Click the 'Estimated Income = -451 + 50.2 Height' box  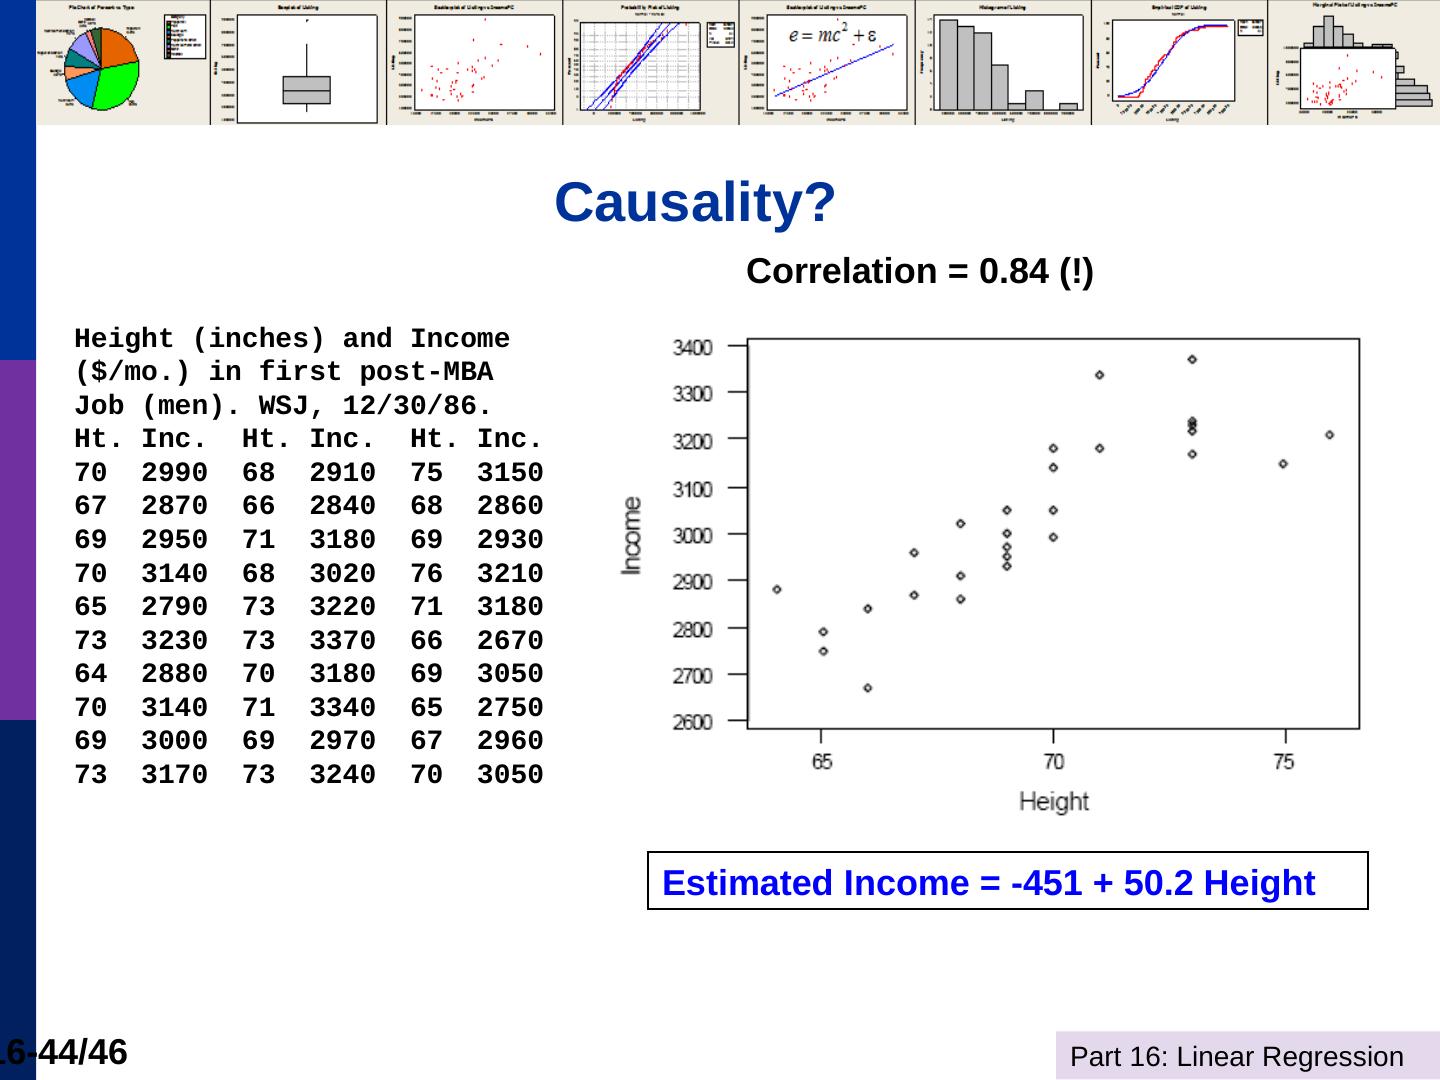[1007, 881]
